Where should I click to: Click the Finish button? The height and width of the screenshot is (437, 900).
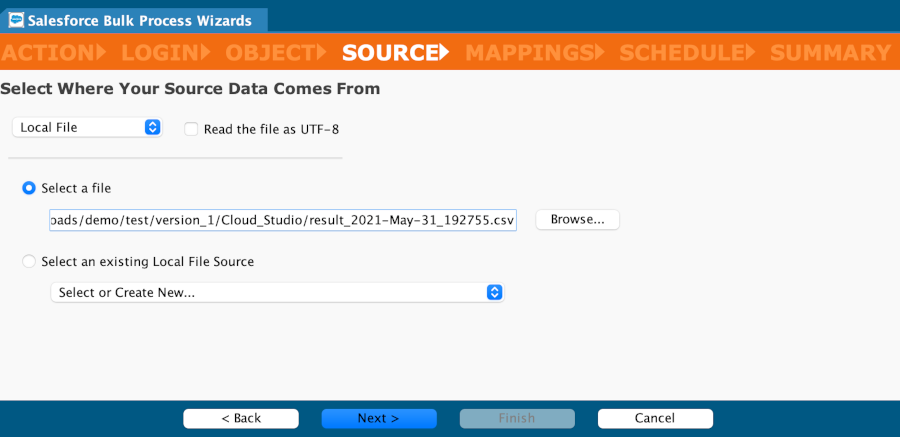pyautogui.click(x=517, y=418)
